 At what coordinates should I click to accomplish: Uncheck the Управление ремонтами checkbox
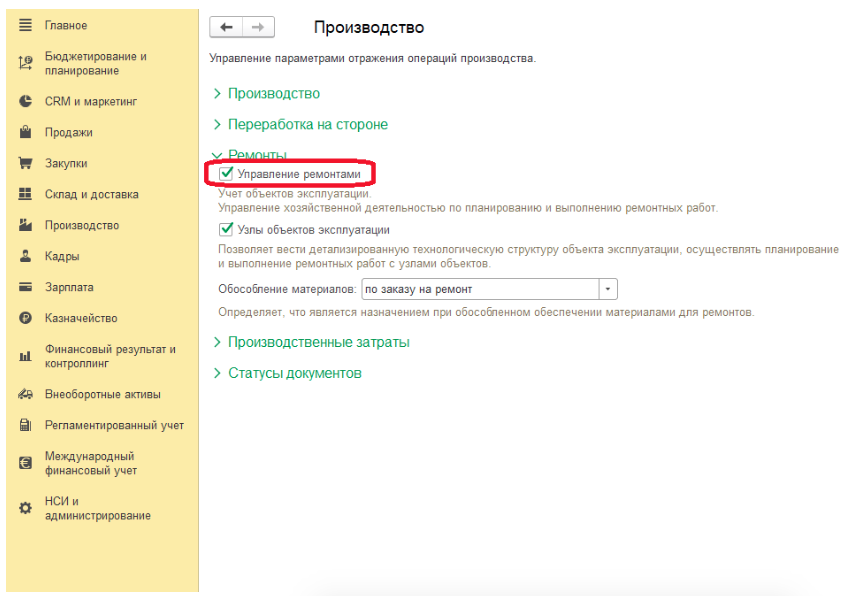(226, 174)
